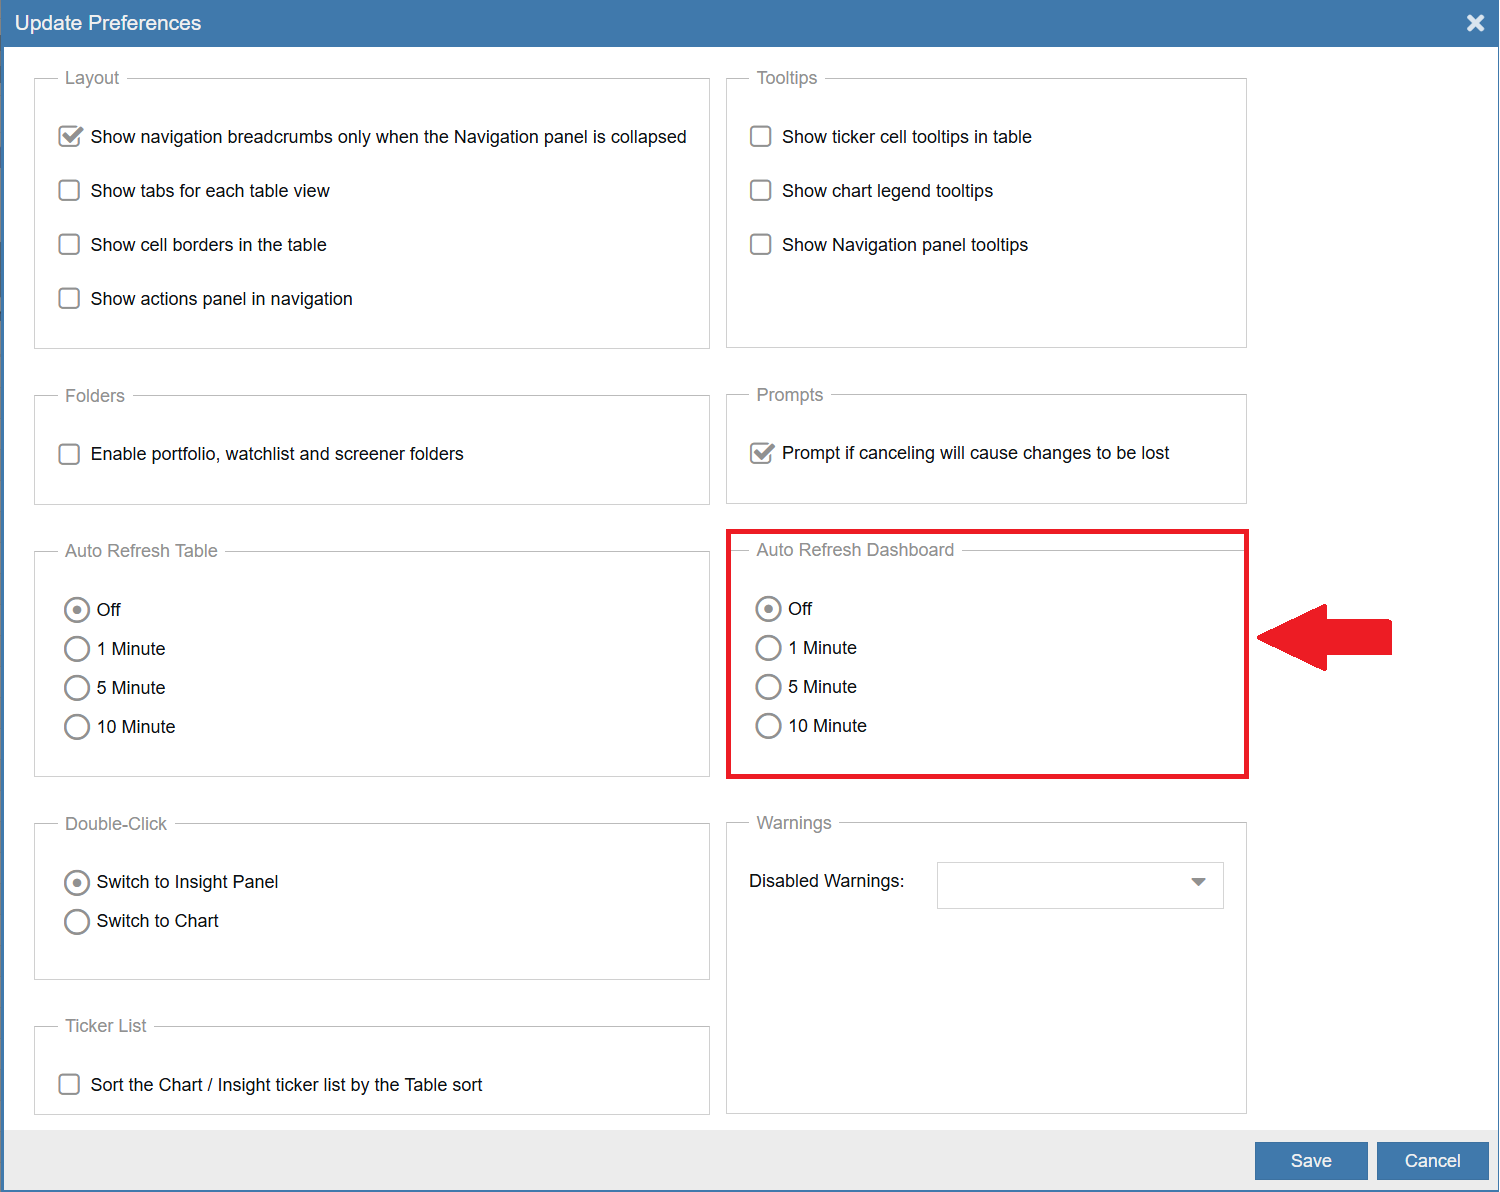Viewport: 1500px width, 1192px height.
Task: Uncheck Prompt if canceling loses changes
Action: coord(762,453)
